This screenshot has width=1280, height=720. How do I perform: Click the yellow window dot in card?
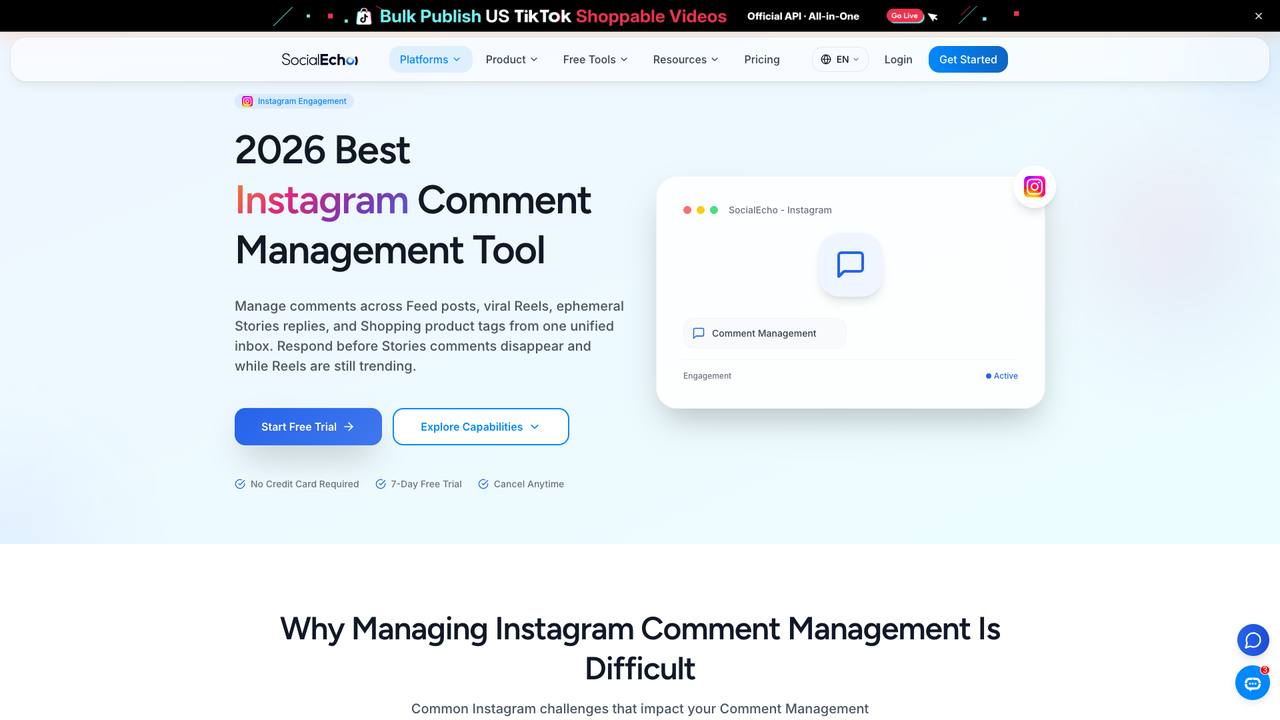(700, 210)
